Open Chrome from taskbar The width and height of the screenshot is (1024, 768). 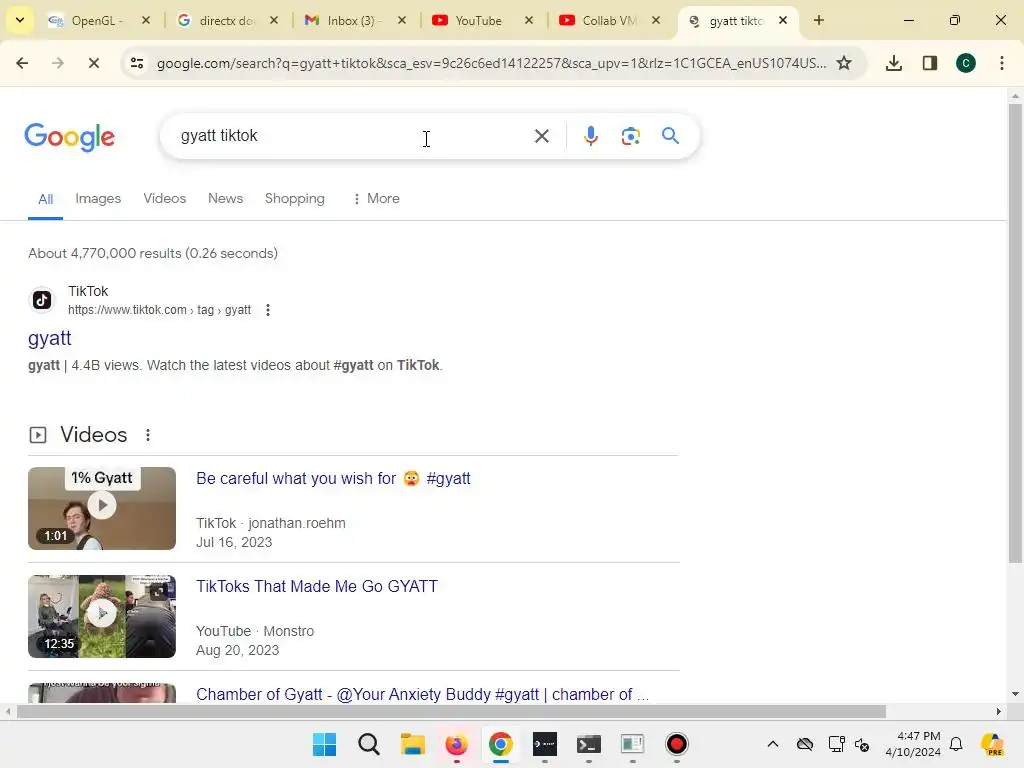coord(500,744)
